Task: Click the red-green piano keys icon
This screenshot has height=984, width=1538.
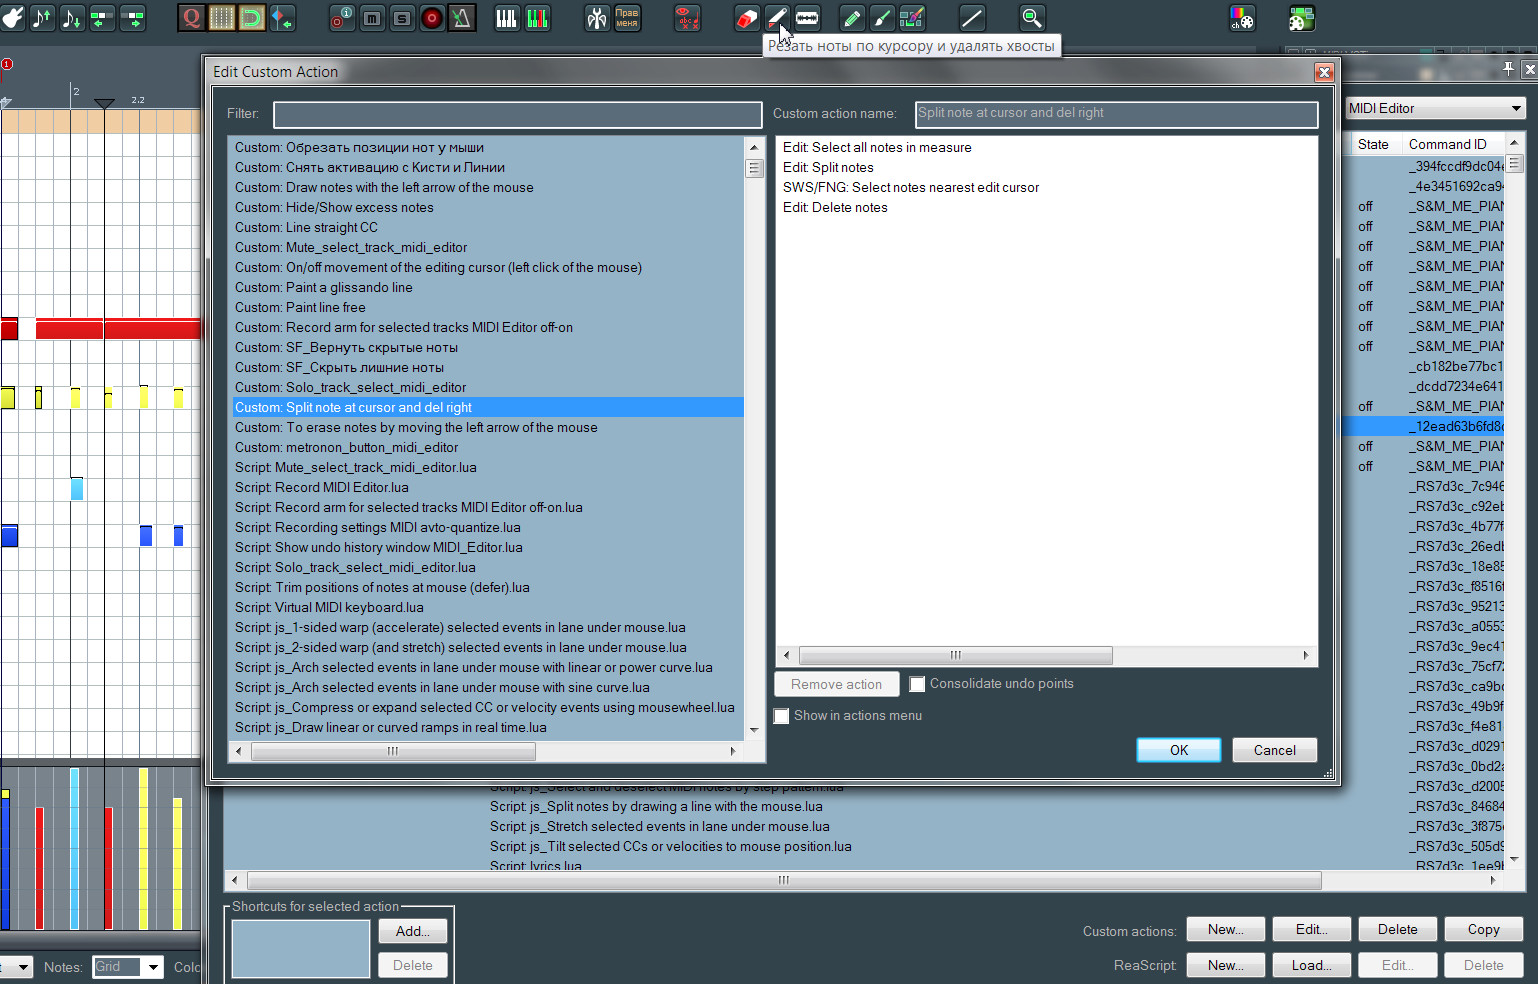Action: (537, 18)
